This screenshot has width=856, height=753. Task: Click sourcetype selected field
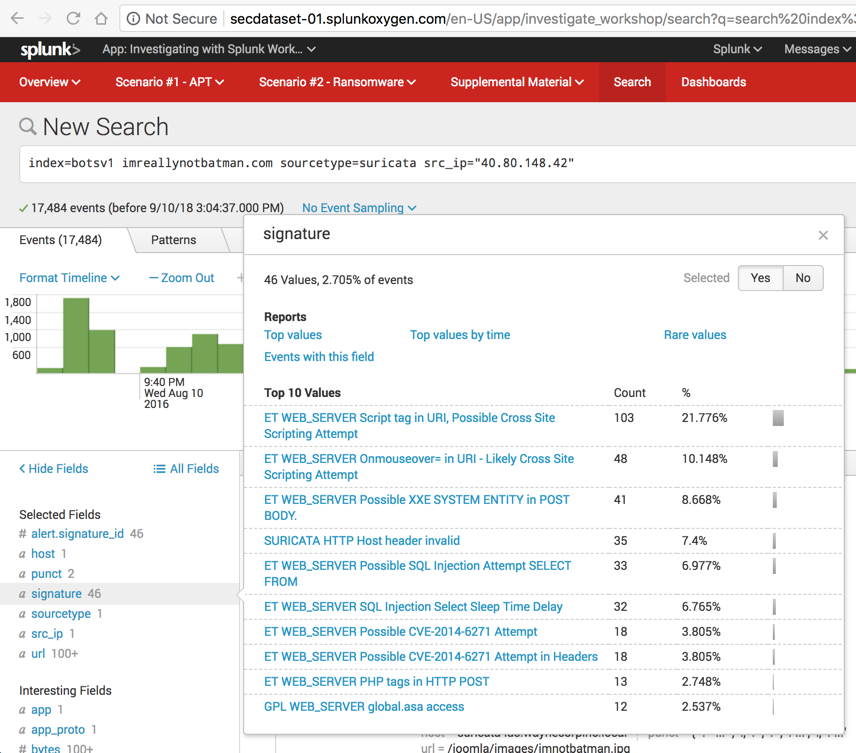point(61,614)
